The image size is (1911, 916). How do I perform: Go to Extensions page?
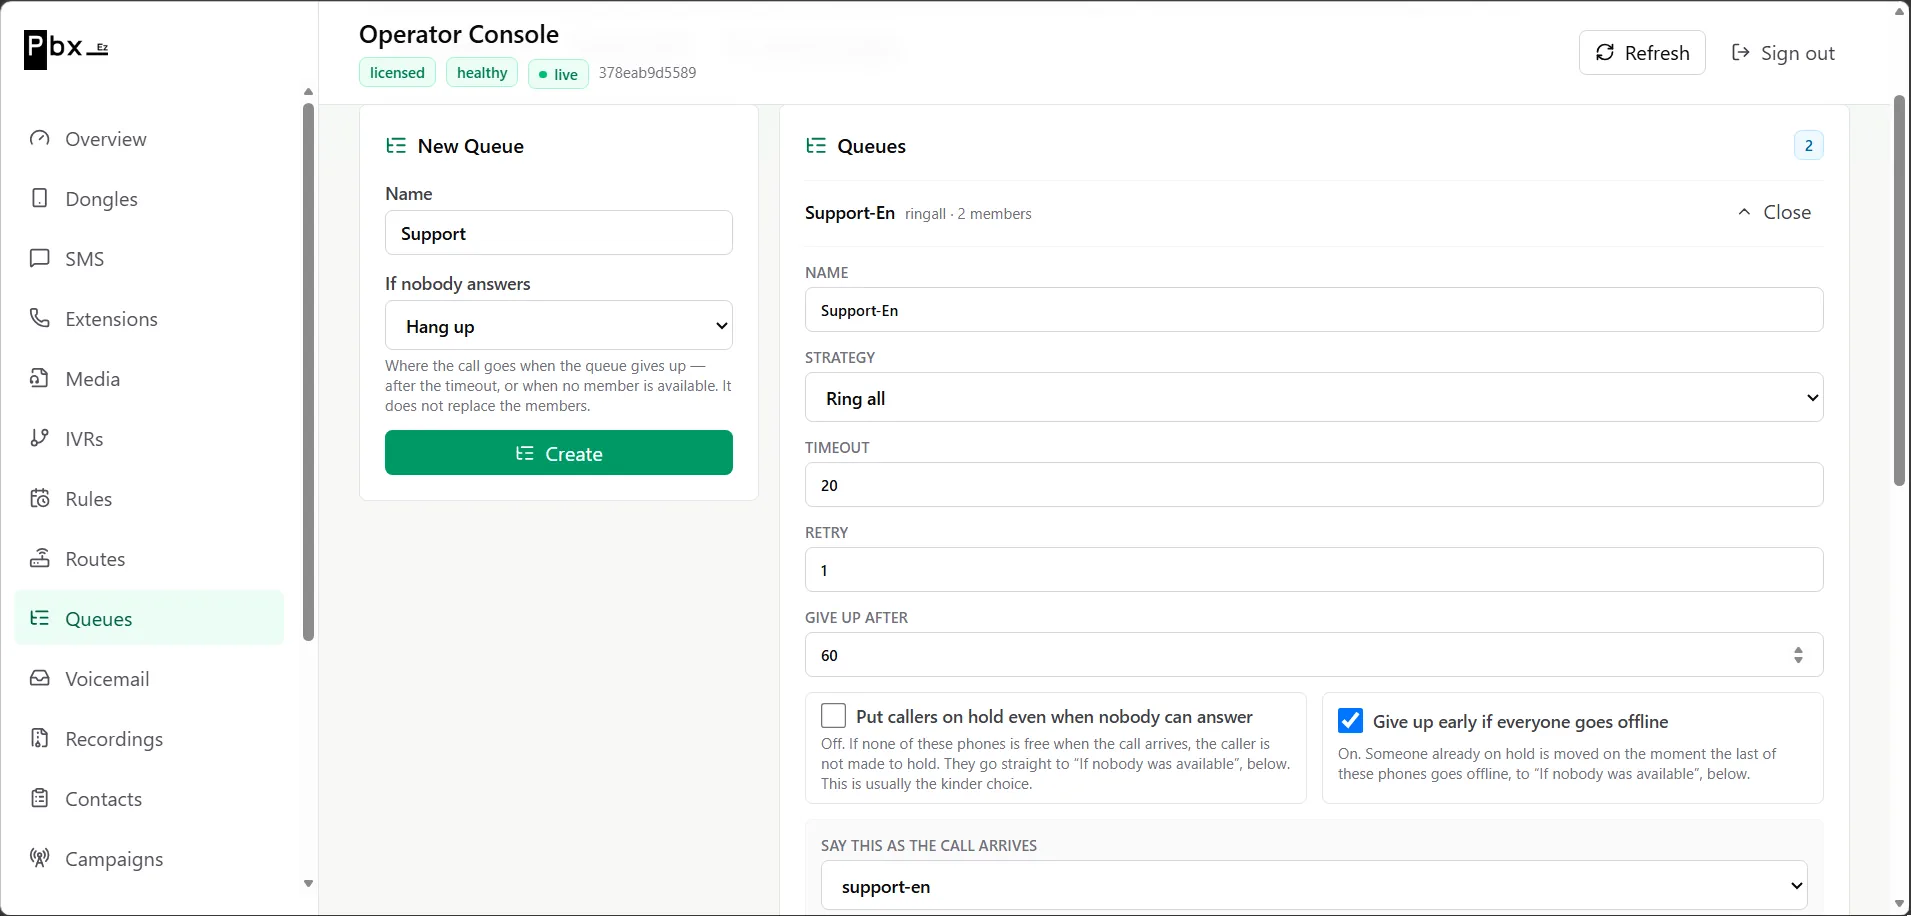tap(149, 319)
